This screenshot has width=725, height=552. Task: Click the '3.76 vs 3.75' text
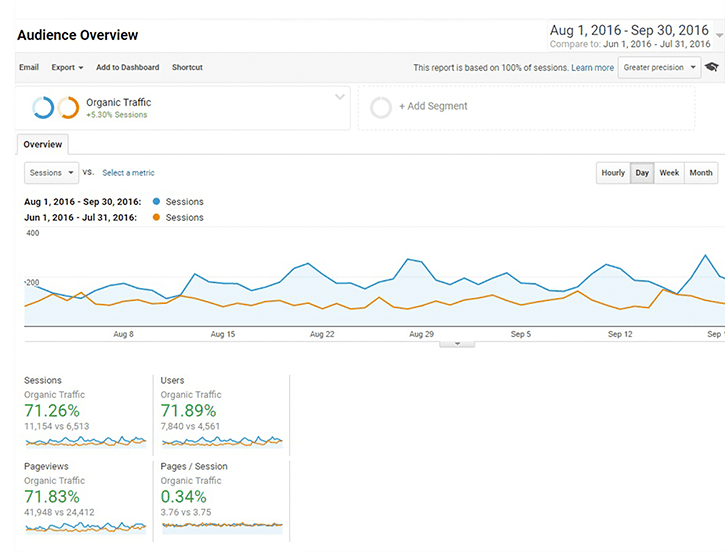[185, 512]
